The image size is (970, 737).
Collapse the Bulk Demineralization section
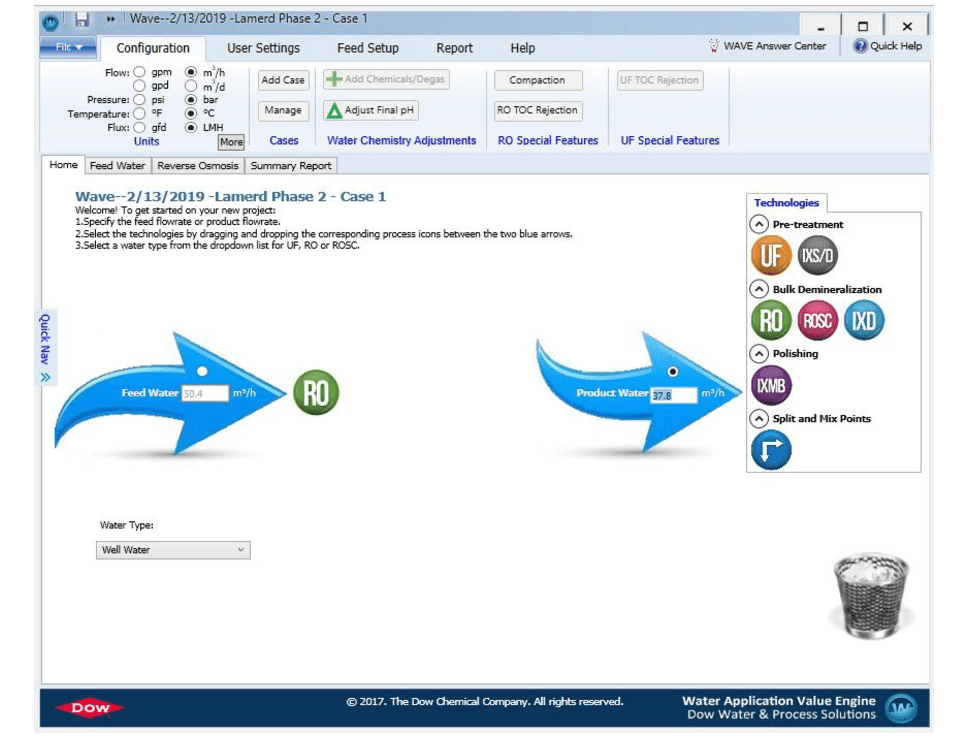pos(759,289)
